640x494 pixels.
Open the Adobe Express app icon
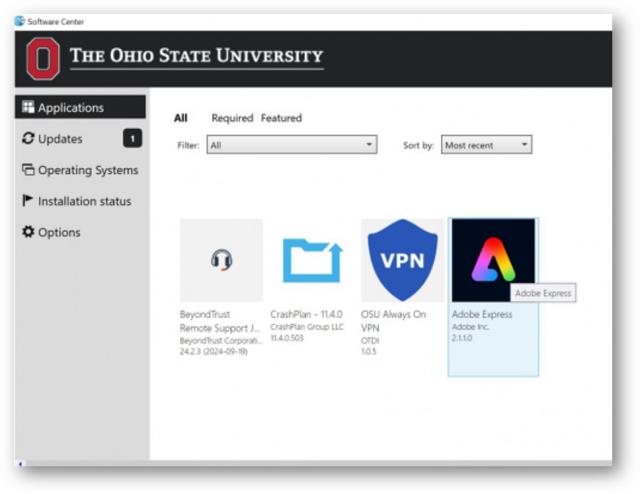(x=493, y=260)
